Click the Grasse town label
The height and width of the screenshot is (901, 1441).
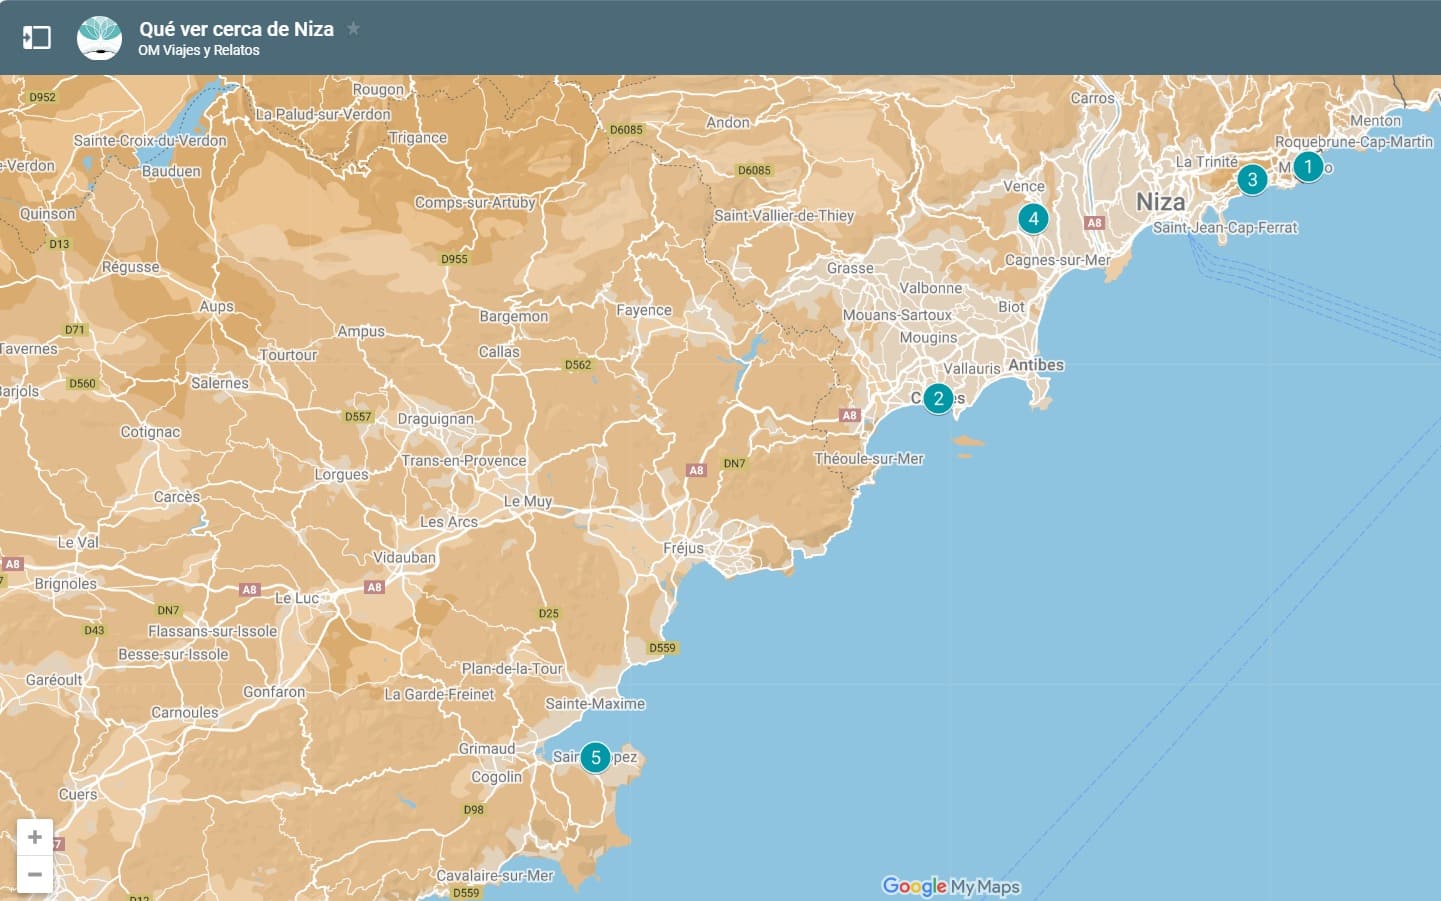[850, 268]
